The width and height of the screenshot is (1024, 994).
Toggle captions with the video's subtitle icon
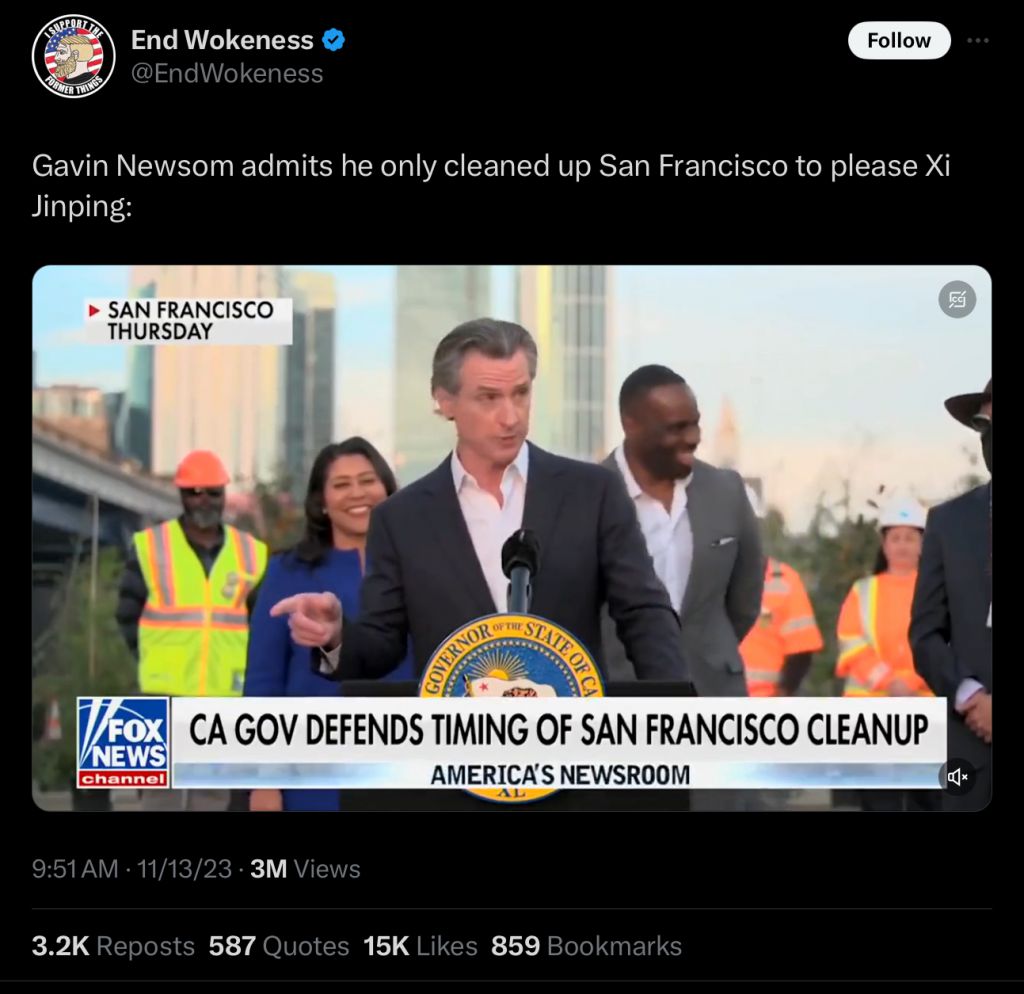pyautogui.click(x=957, y=300)
